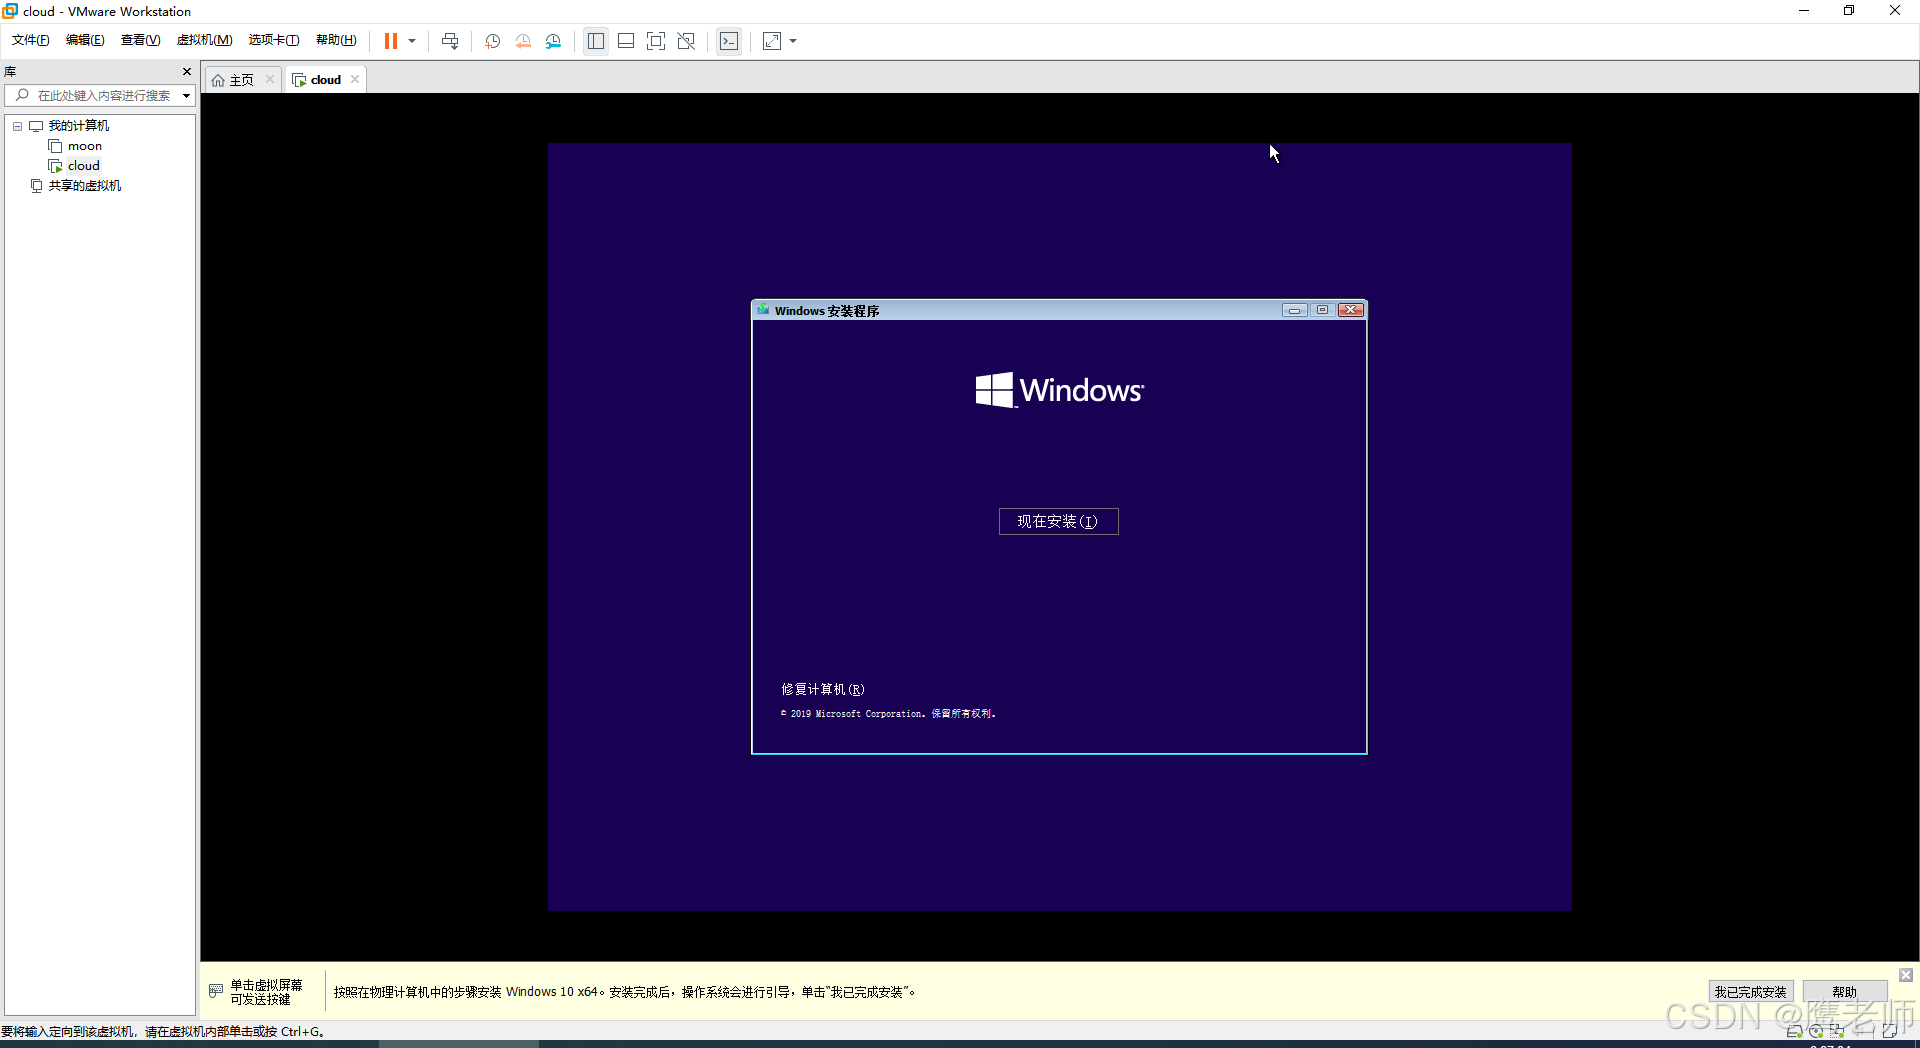Open the 编辑 menu
The image size is (1920, 1048).
coord(85,40)
